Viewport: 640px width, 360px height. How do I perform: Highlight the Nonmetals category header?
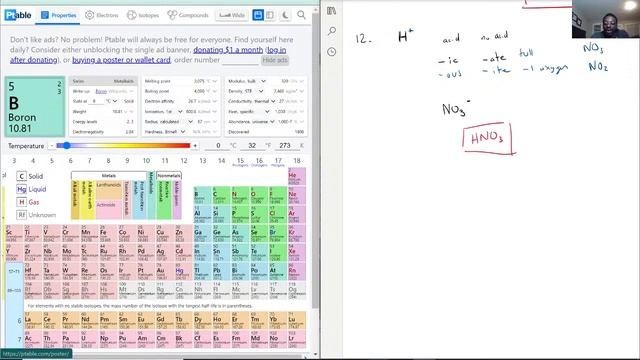(169, 176)
